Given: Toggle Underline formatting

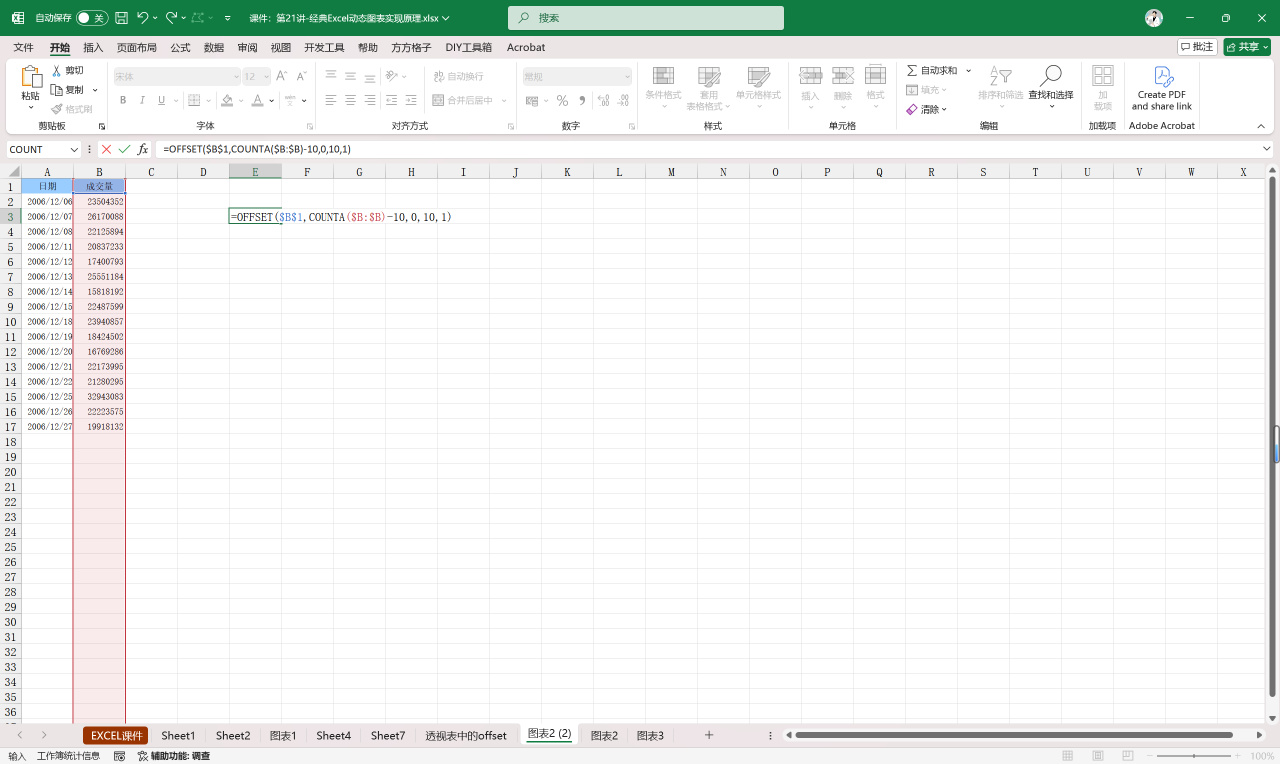Looking at the screenshot, I should [x=161, y=100].
